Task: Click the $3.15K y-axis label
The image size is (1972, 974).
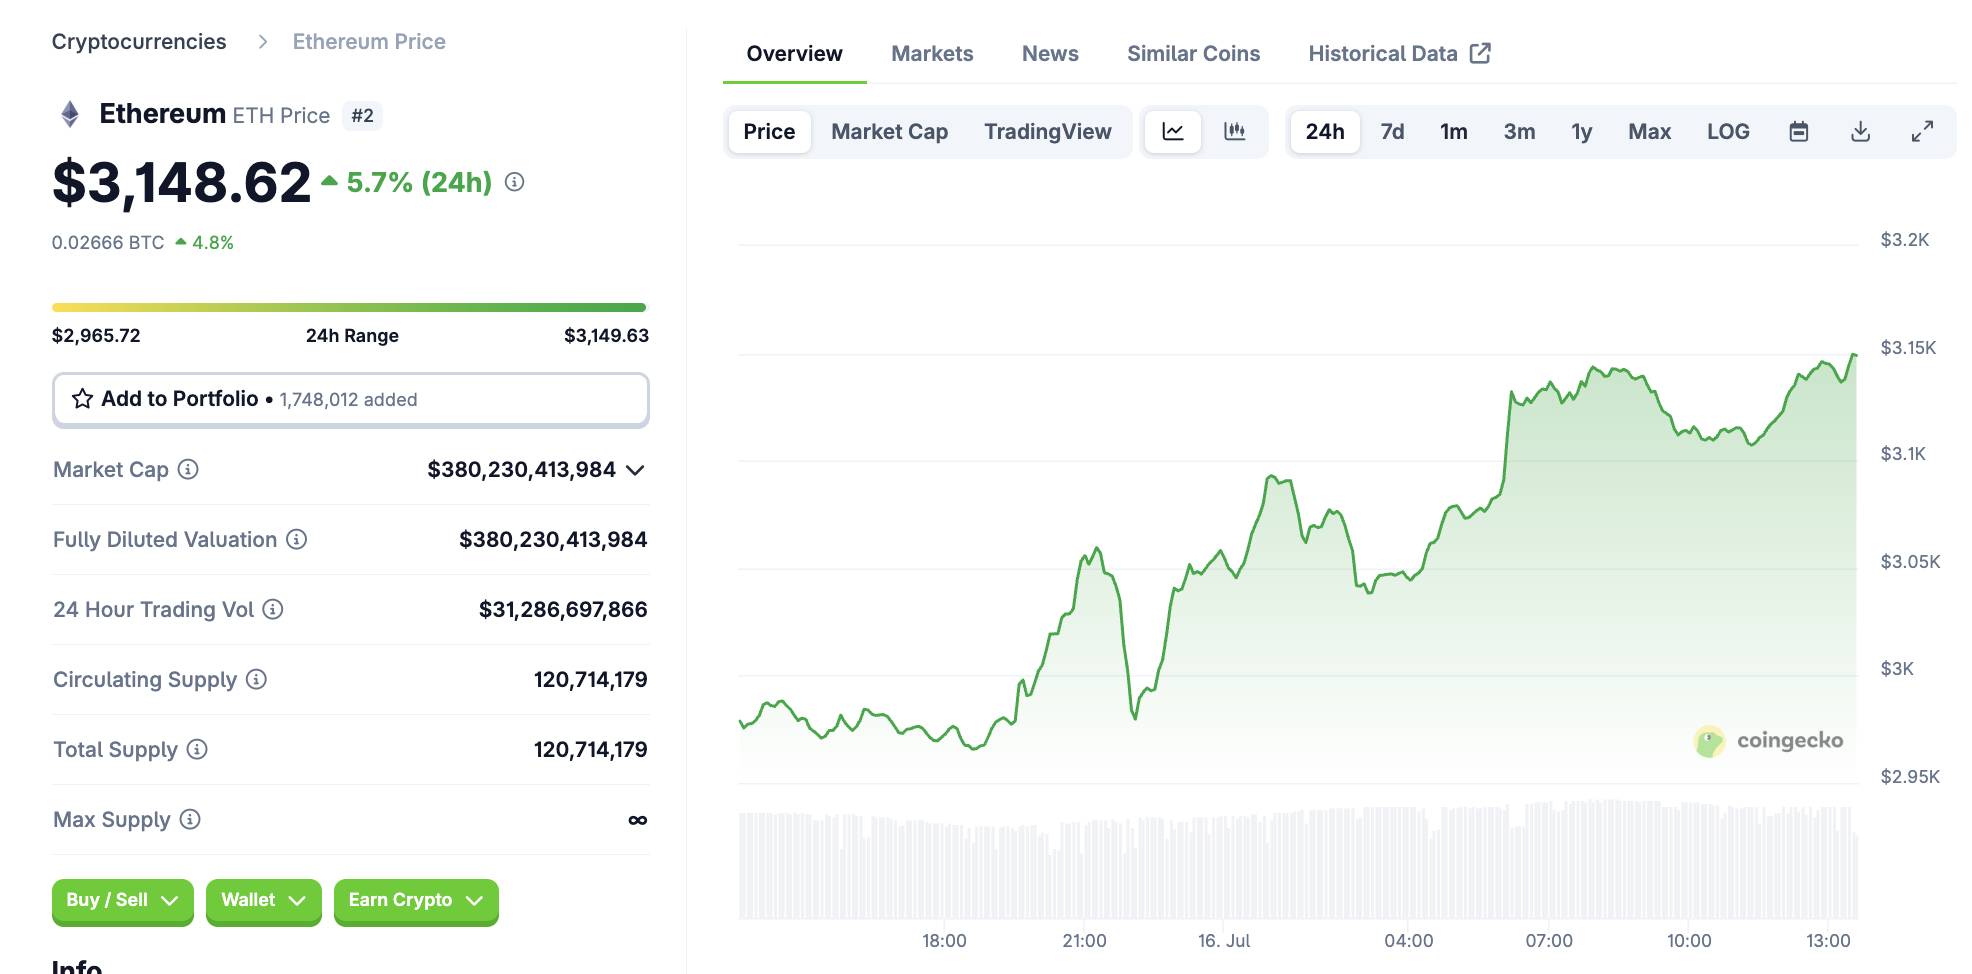Action: [1908, 347]
